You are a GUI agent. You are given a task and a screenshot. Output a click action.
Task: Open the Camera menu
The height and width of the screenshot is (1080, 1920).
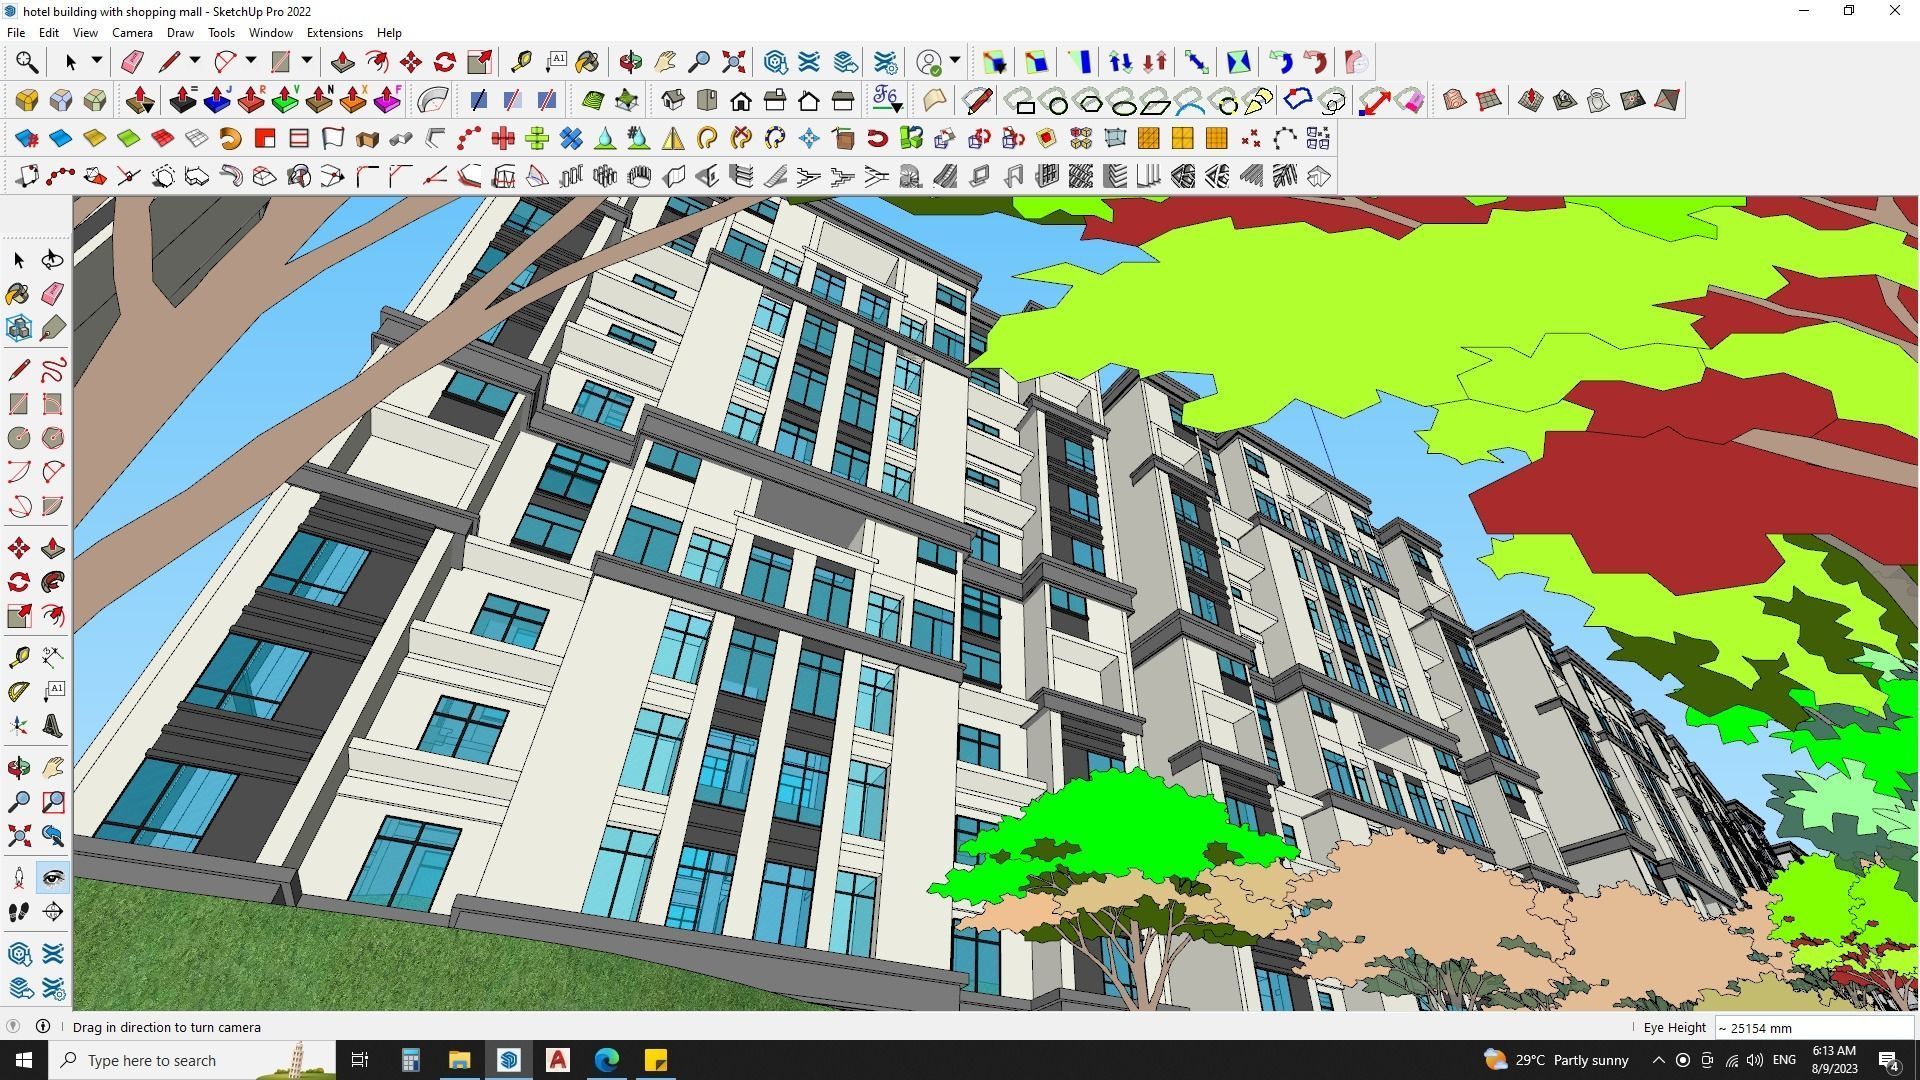(x=132, y=33)
